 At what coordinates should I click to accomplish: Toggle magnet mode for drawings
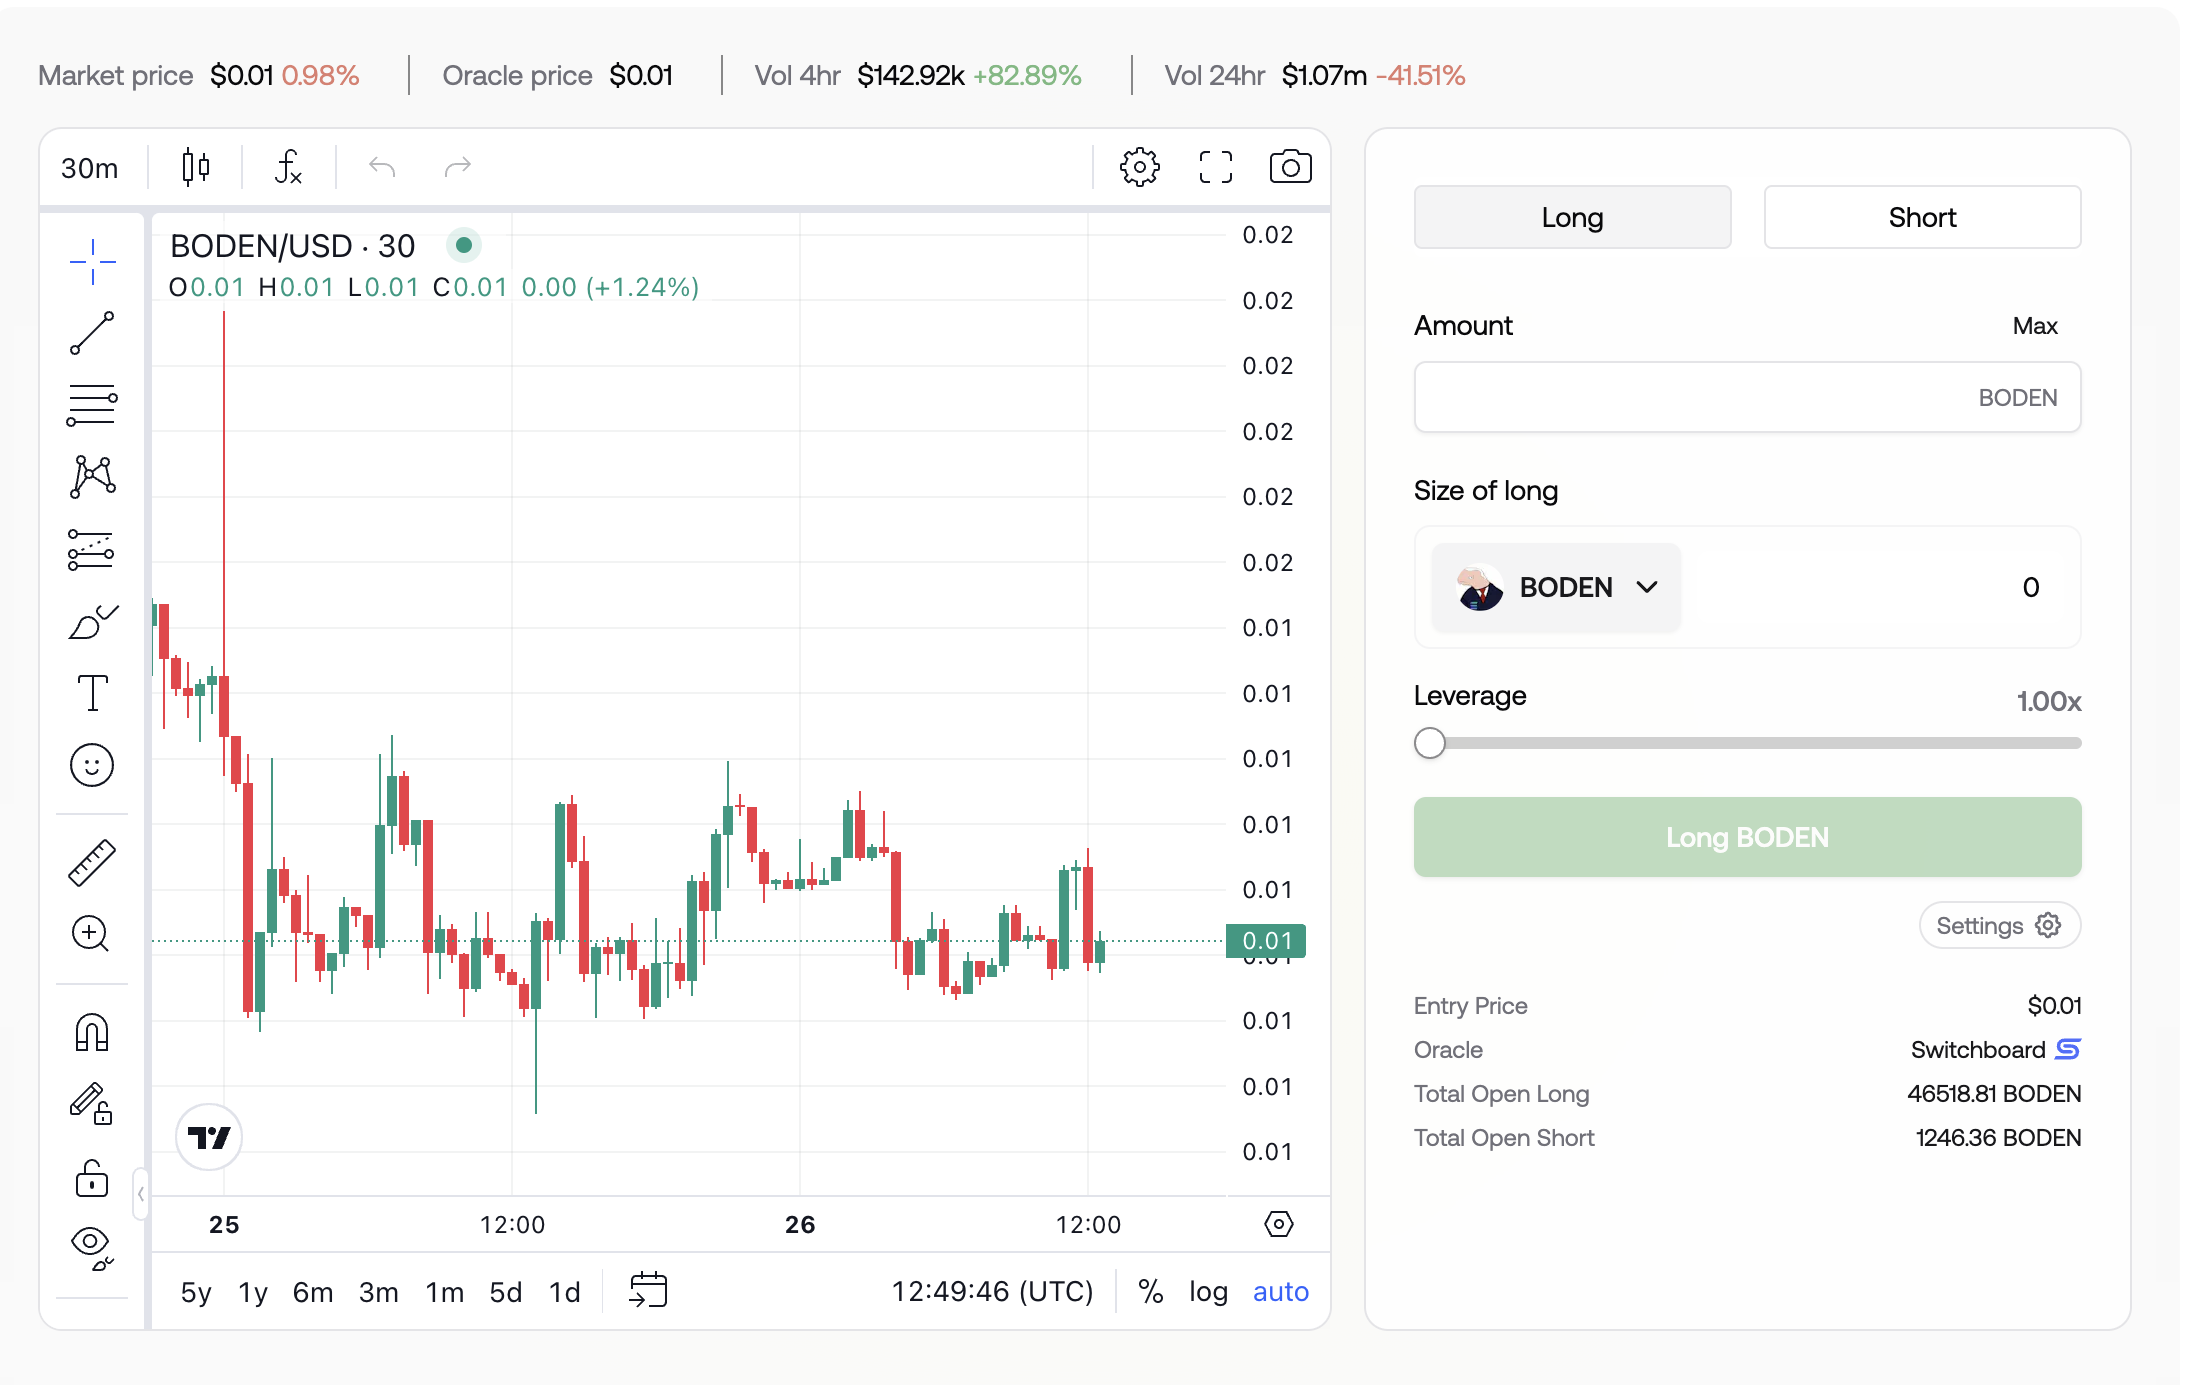tap(92, 1032)
